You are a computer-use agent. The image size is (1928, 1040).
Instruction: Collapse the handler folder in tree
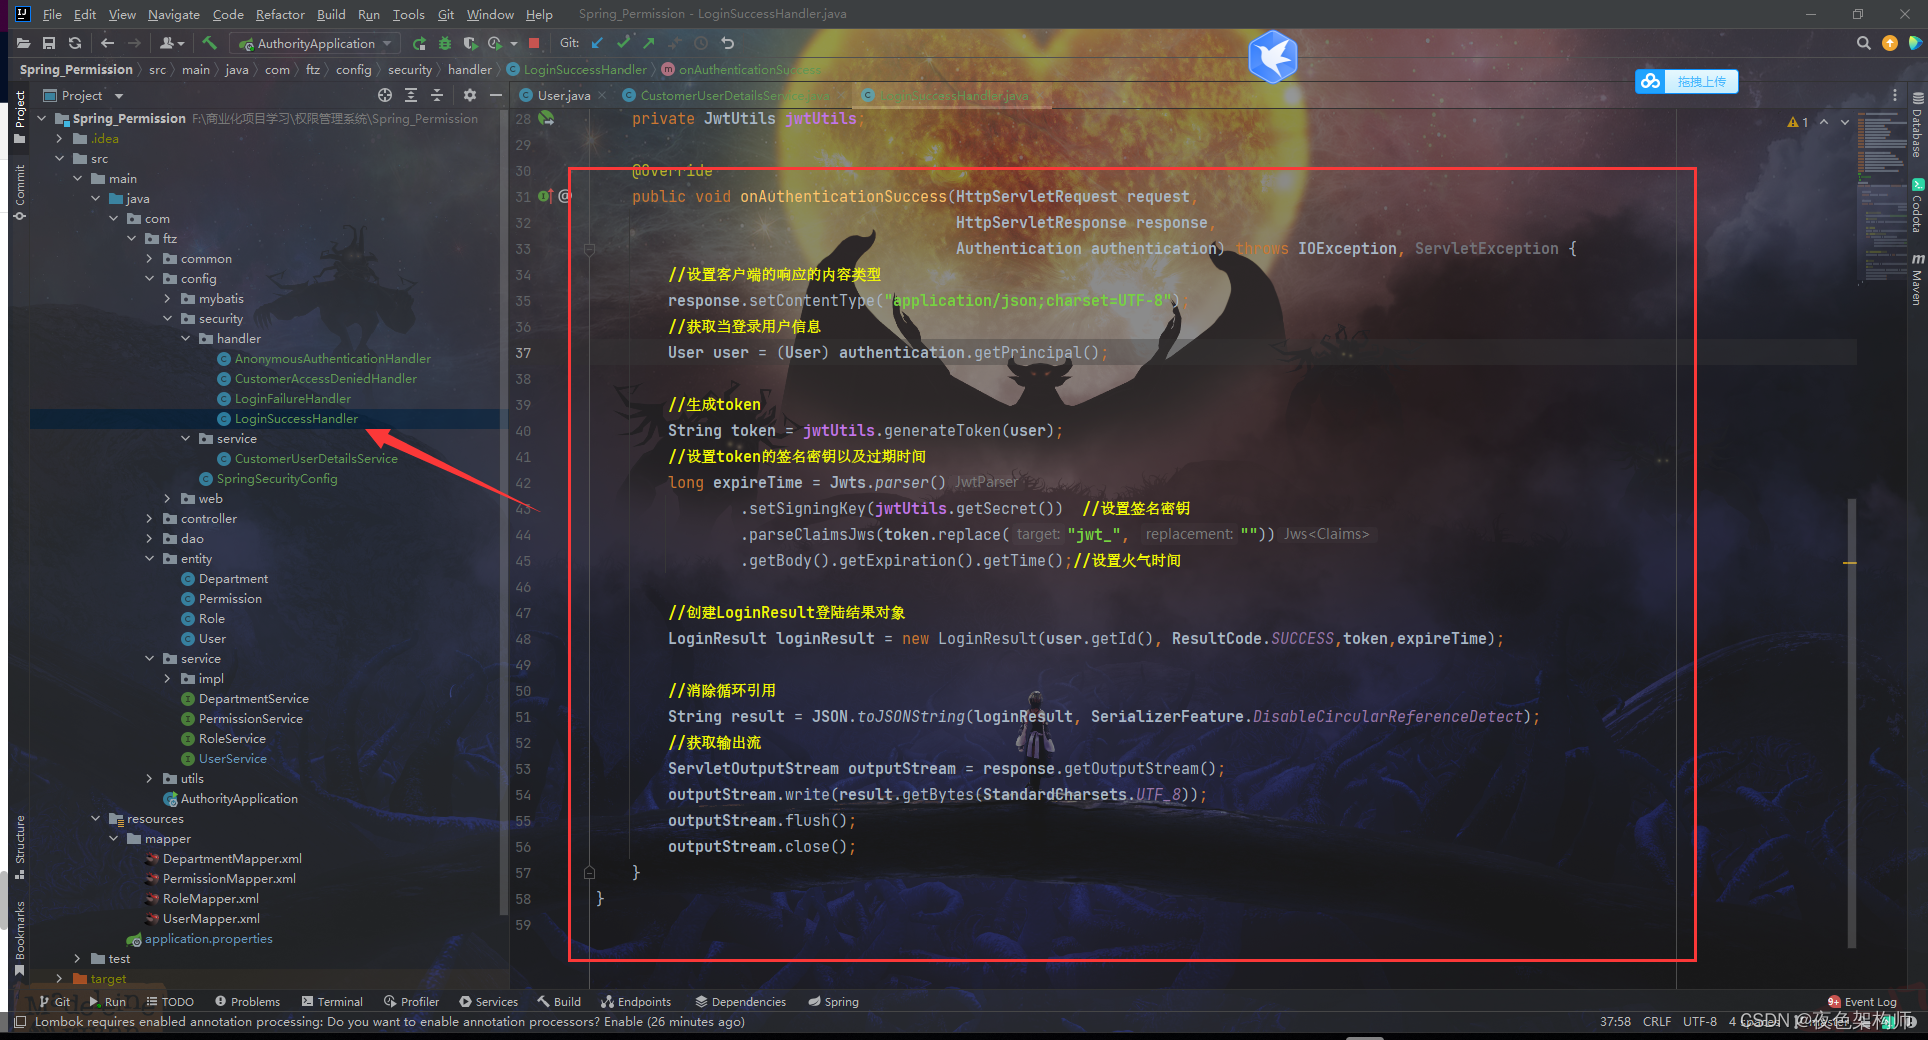coord(186,338)
